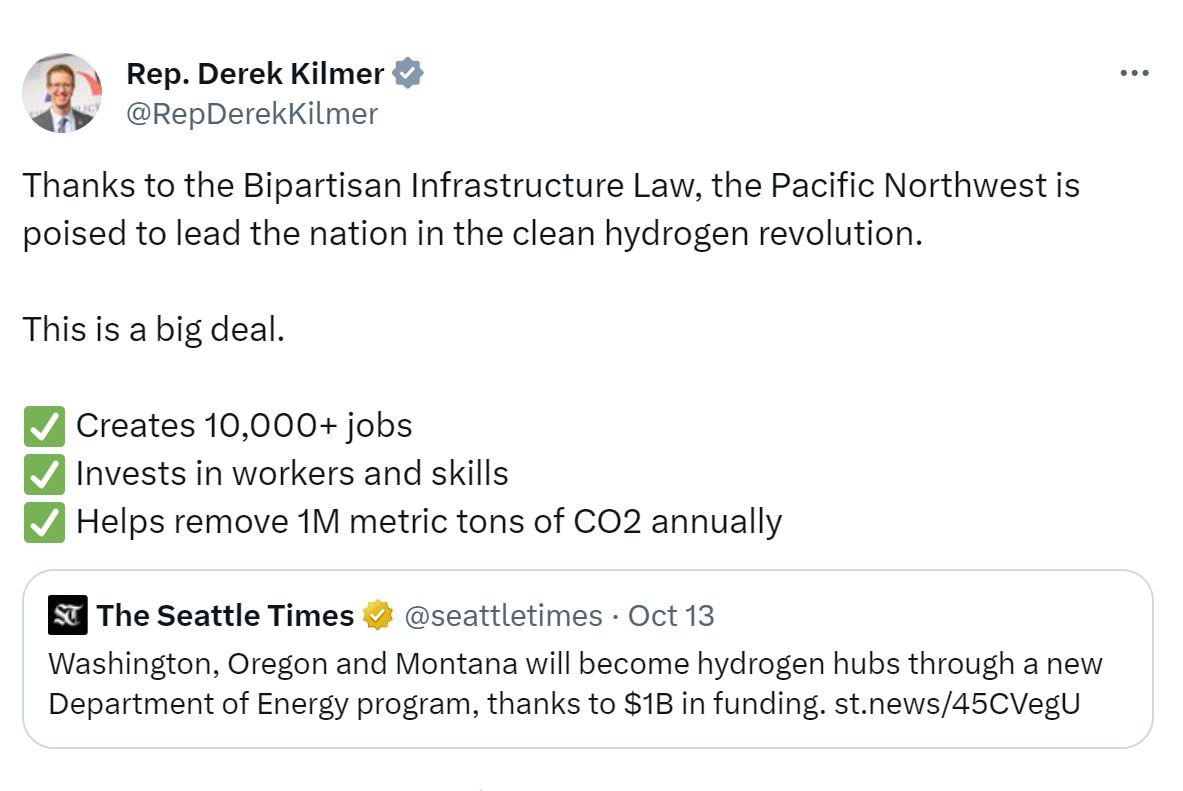
Task: Click the @seattletimes handle
Action: pos(503,615)
